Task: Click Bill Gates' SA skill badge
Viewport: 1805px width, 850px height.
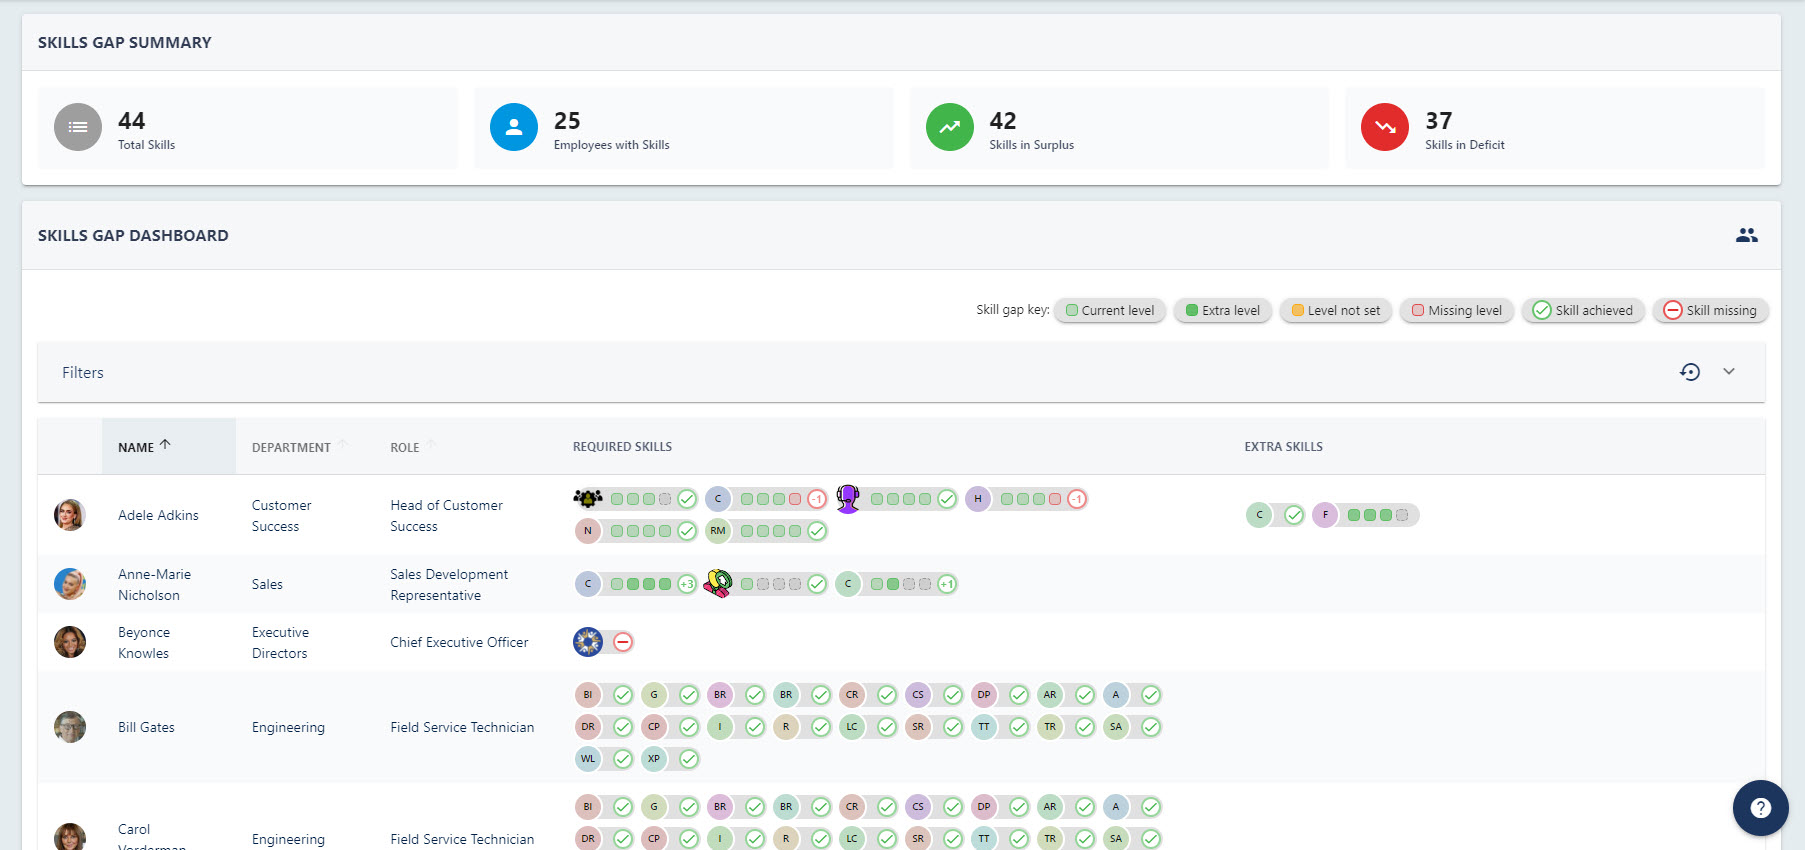Action: [x=1116, y=727]
